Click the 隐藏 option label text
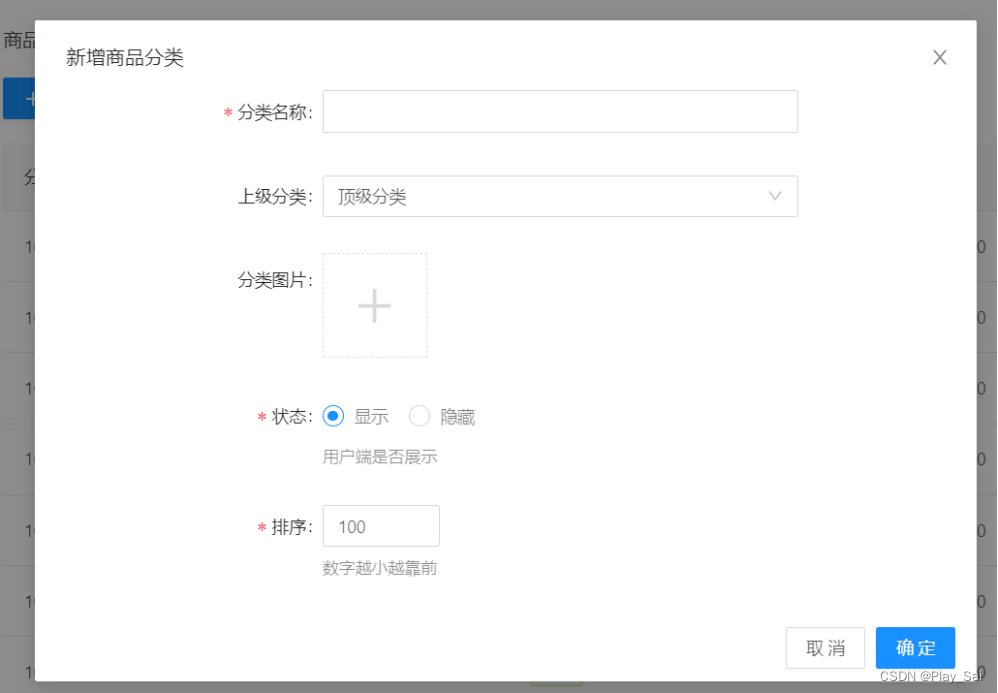998x693 pixels. [458, 417]
